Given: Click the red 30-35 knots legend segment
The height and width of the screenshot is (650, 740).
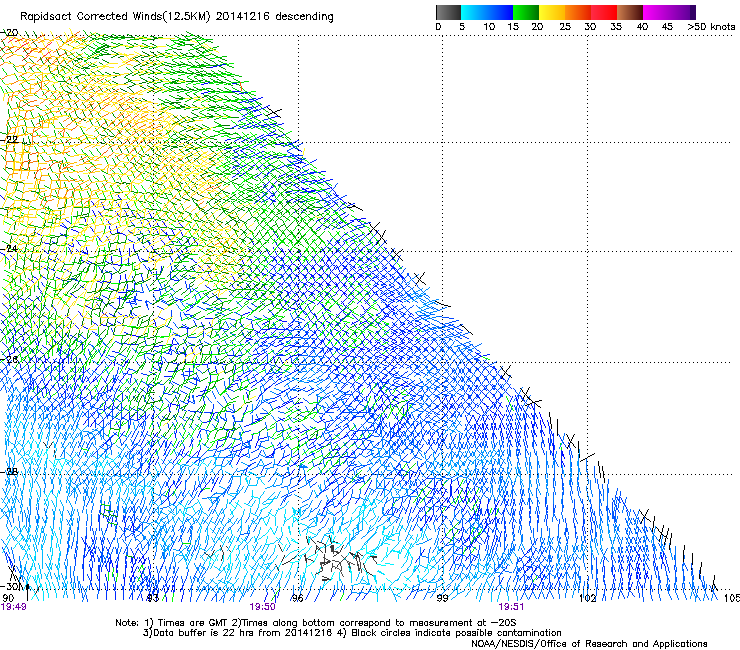Looking at the screenshot, I should point(604,12).
